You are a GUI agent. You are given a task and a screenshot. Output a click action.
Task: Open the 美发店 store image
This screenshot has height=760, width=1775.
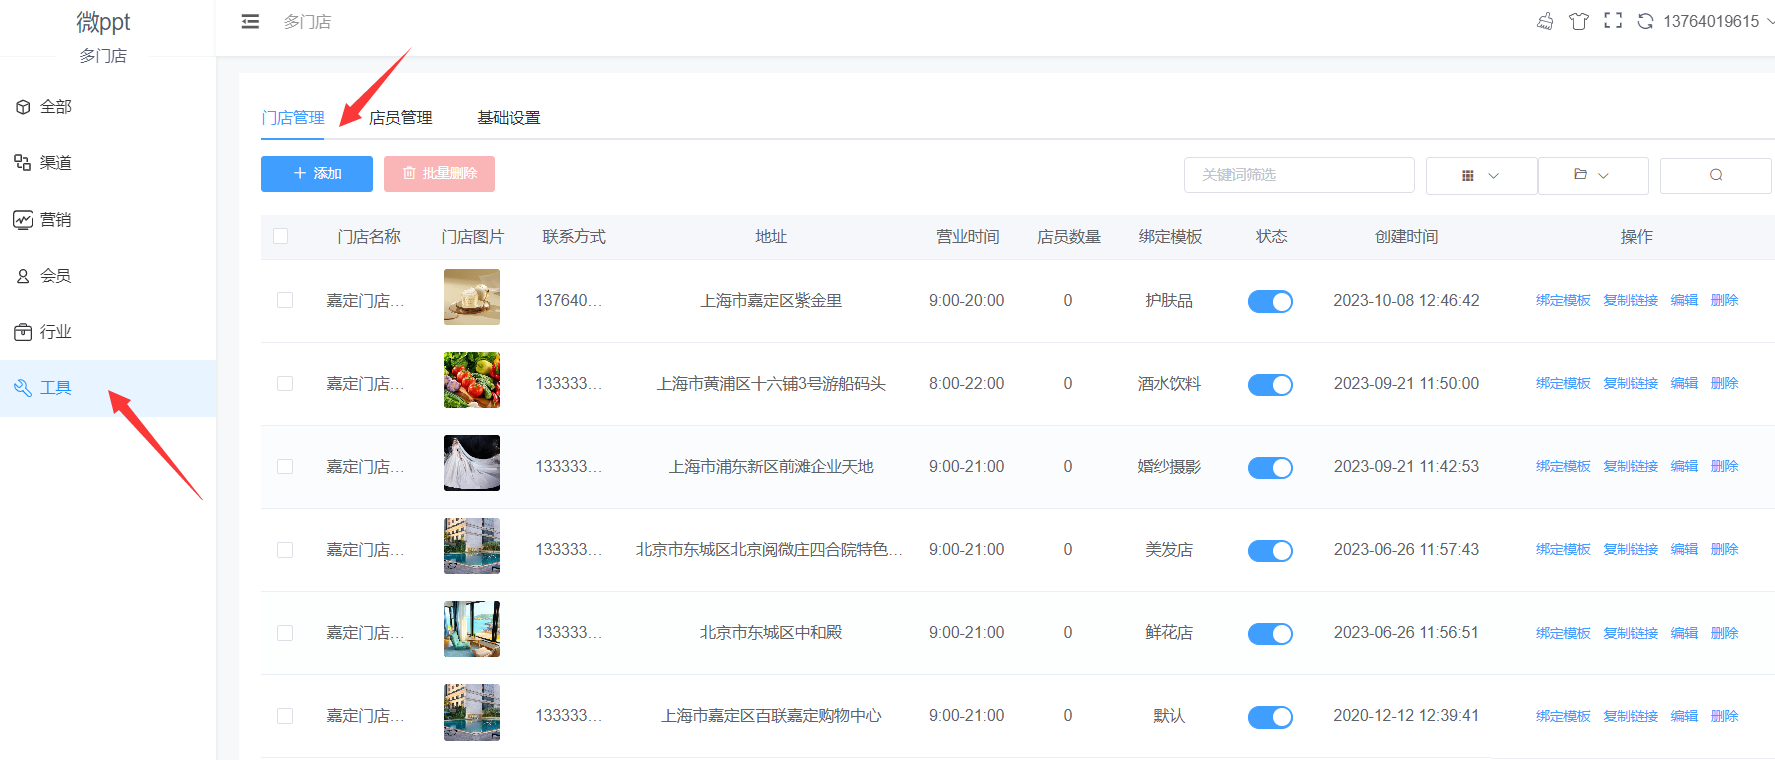point(472,546)
